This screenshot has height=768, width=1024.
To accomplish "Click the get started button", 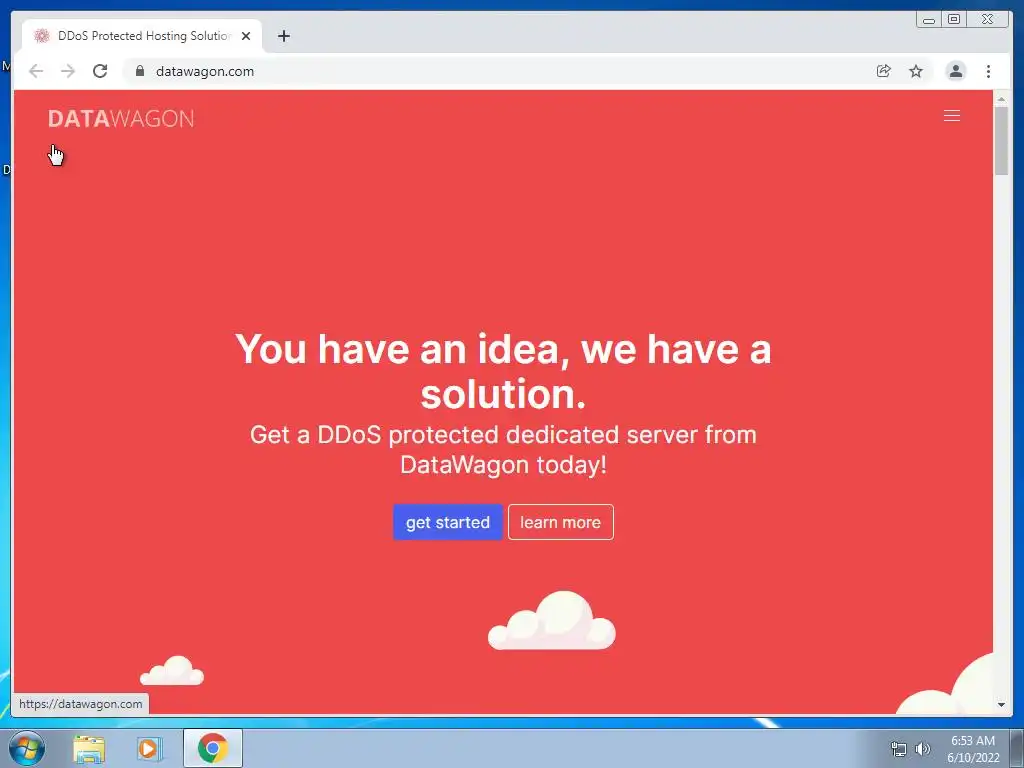I will pos(447,522).
